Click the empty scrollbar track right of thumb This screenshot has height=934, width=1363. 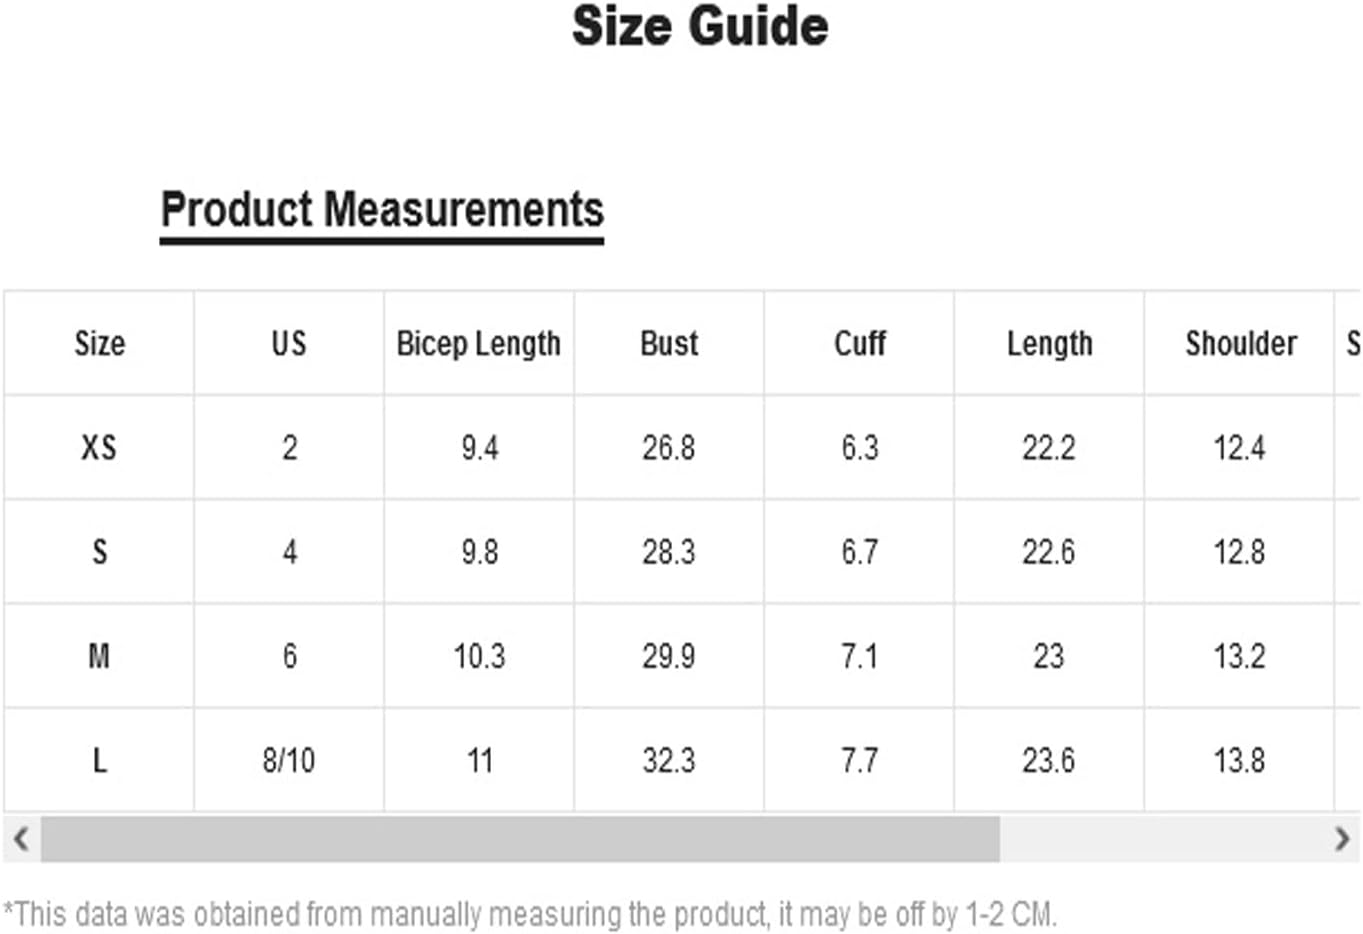coord(1160,838)
